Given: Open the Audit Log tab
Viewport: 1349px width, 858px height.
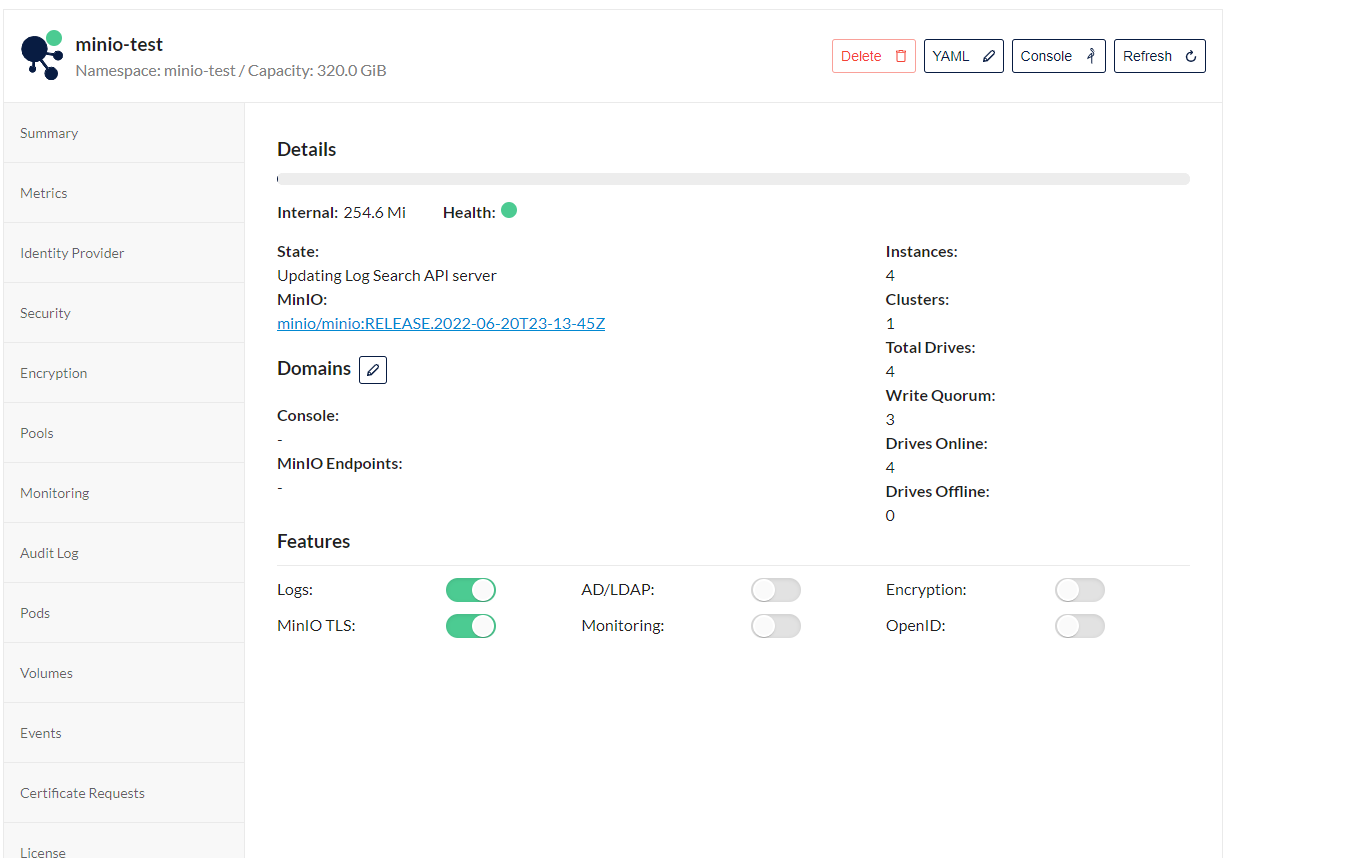Looking at the screenshot, I should click(124, 553).
